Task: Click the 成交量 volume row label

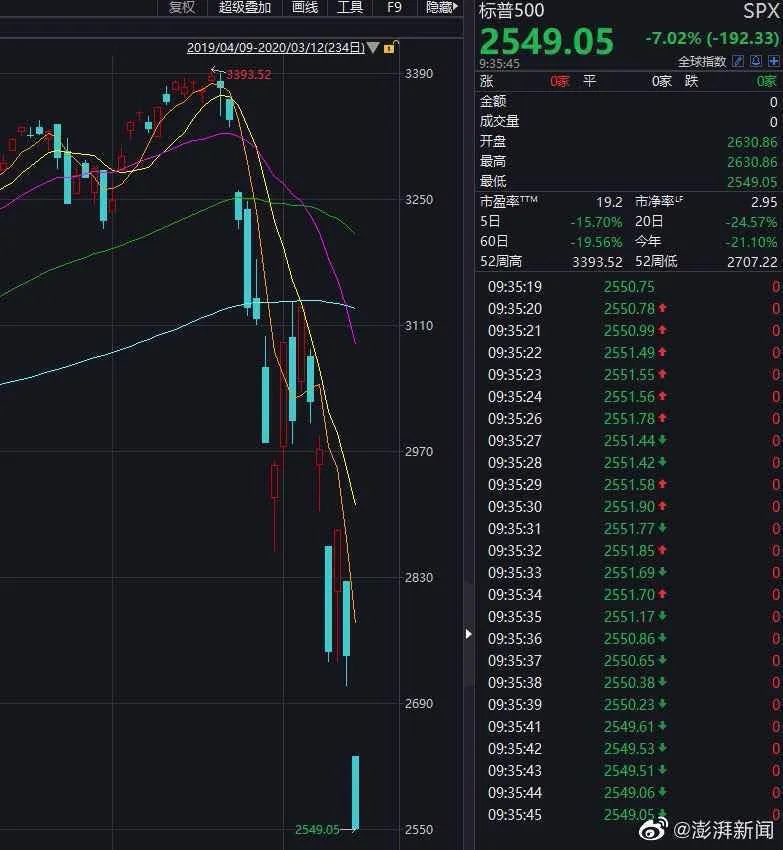Action: (x=499, y=121)
